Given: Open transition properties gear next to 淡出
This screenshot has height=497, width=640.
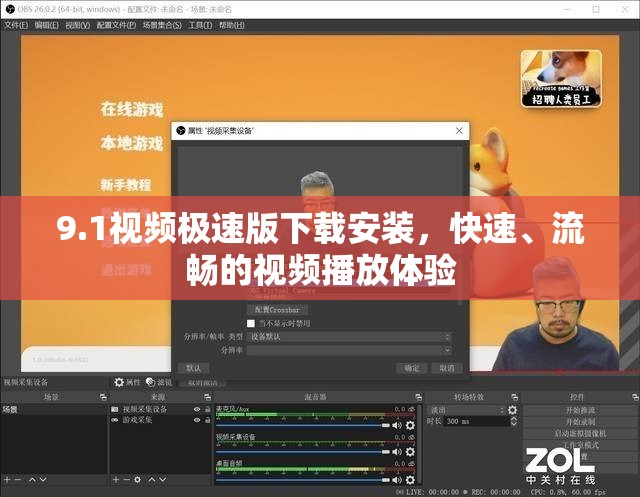Looking at the screenshot, I should click(513, 410).
